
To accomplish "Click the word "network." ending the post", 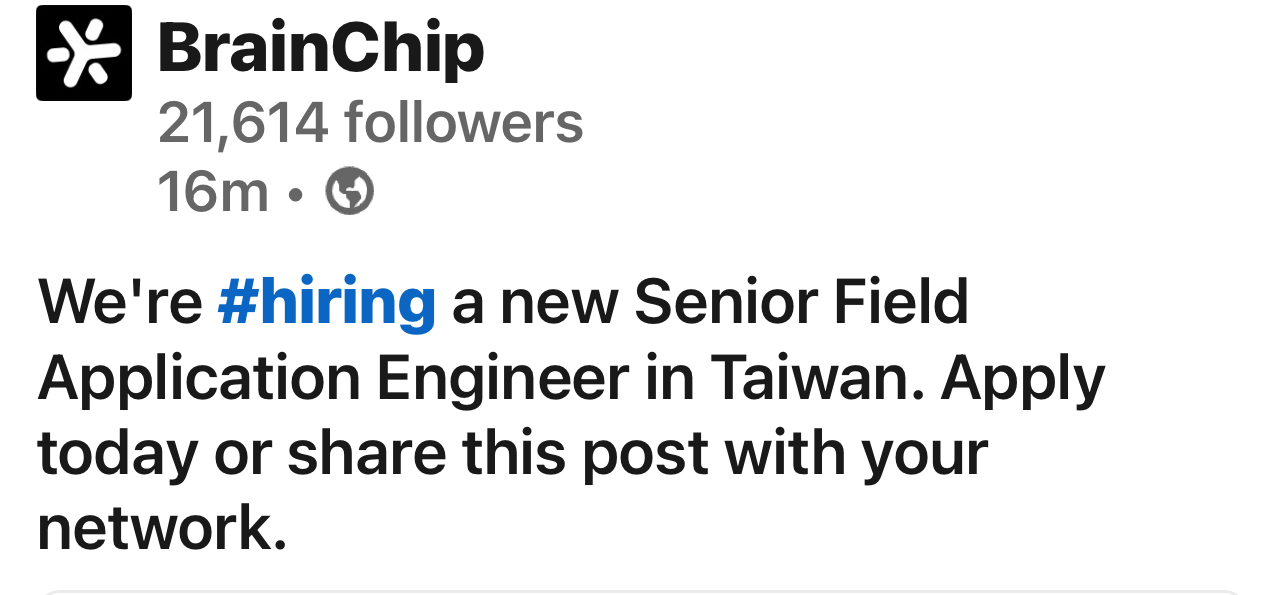I will tap(162, 529).
